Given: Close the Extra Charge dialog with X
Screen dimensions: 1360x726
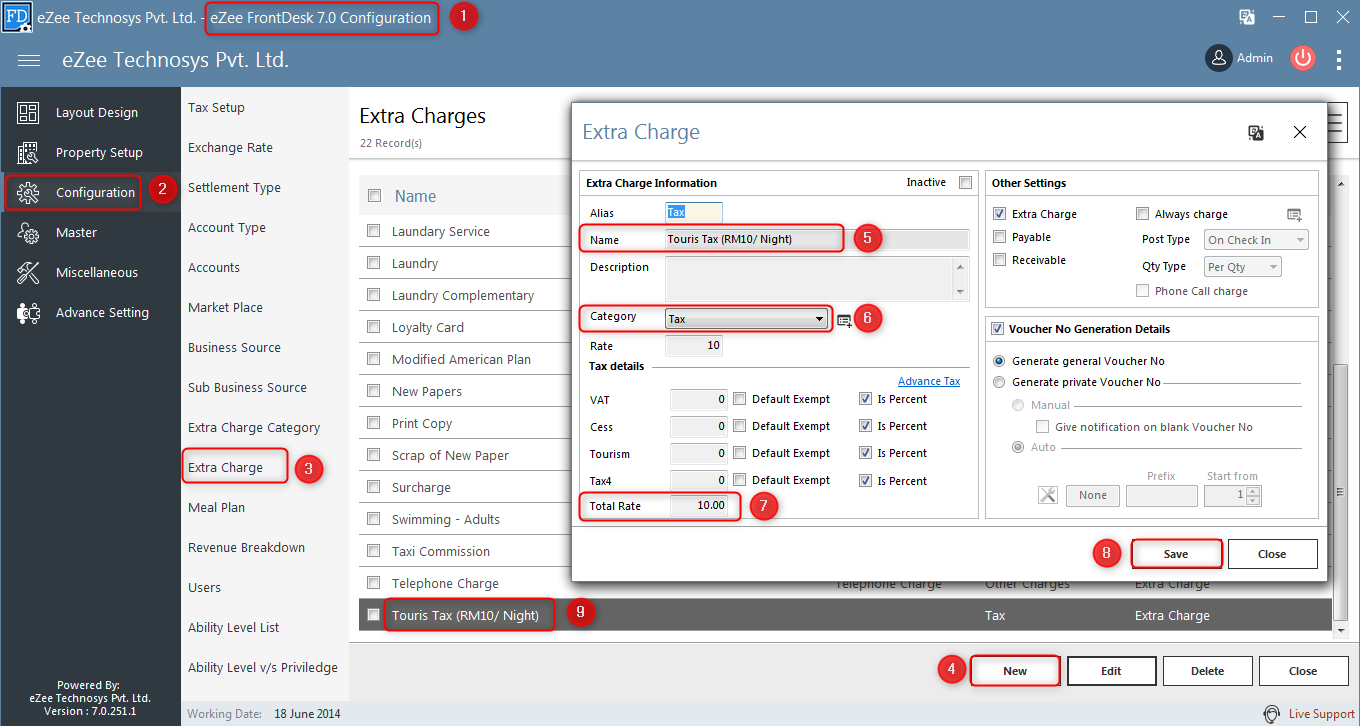Looking at the screenshot, I should (x=1299, y=132).
